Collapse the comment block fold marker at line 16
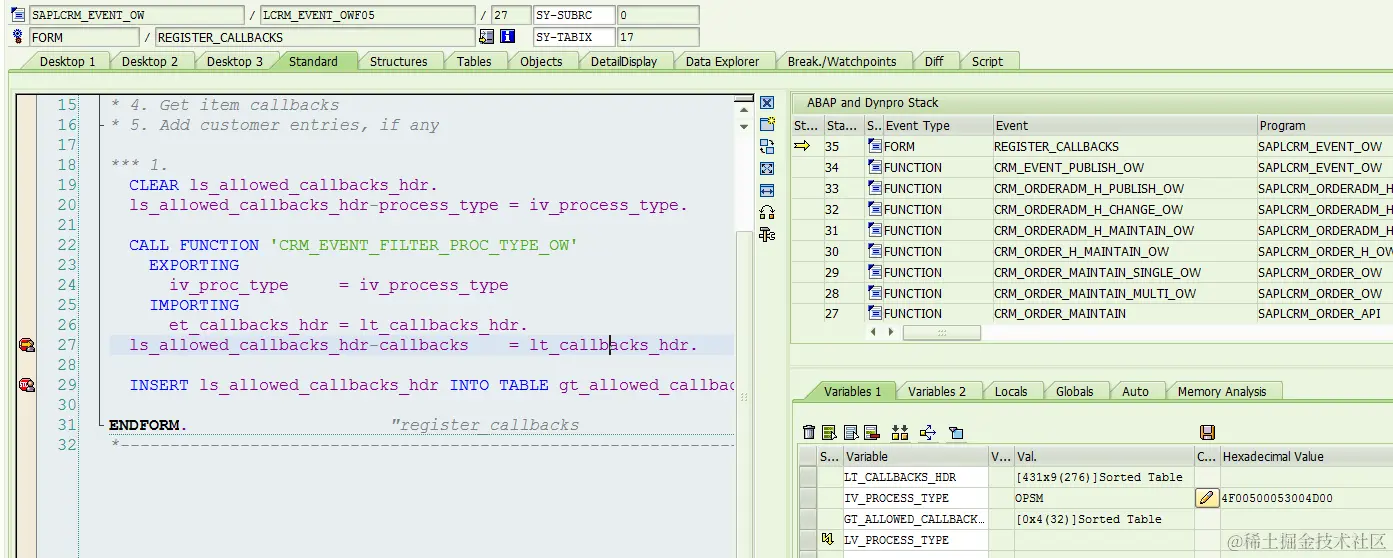The height and width of the screenshot is (558, 1393). 102,125
